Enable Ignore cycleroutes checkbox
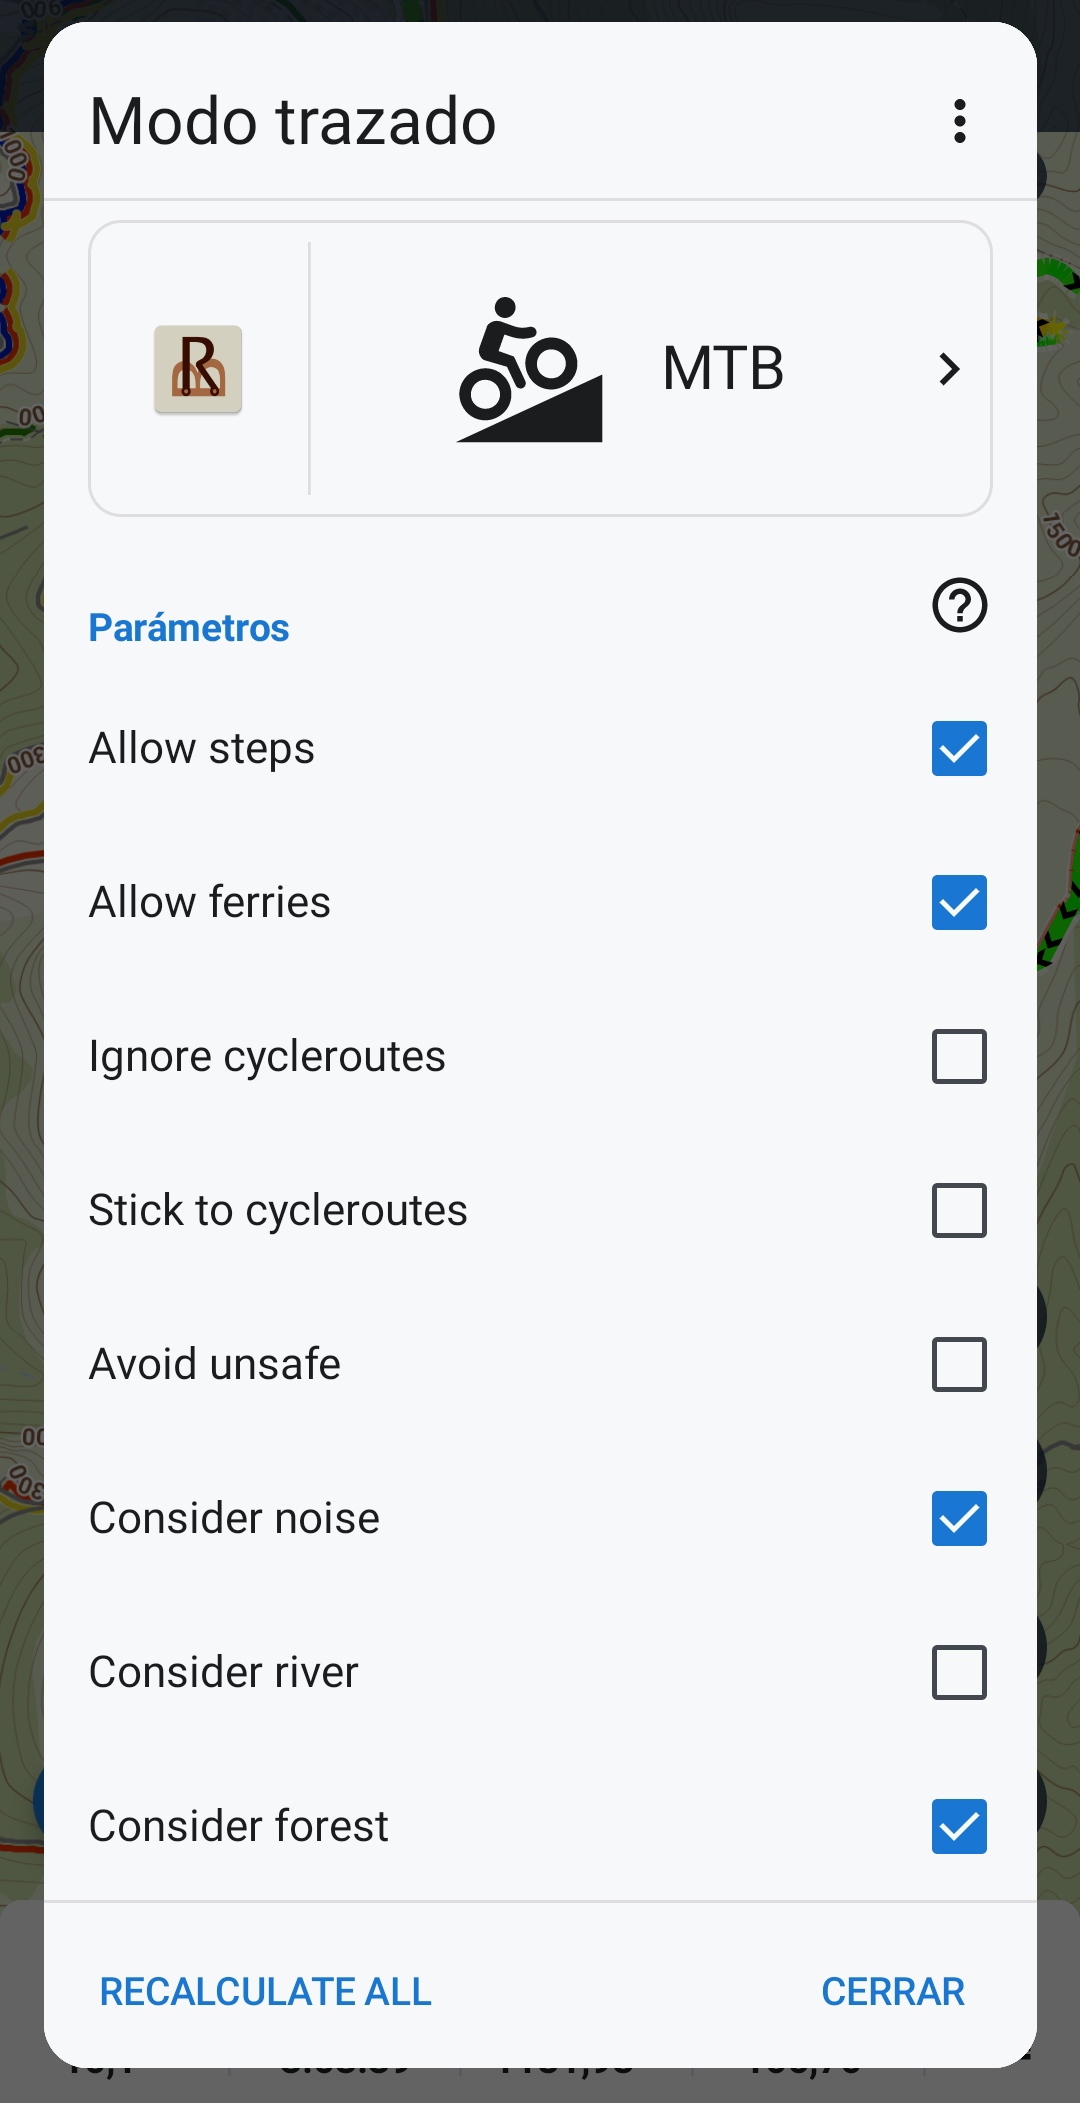This screenshot has height=2103, width=1080. pyautogui.click(x=959, y=1056)
